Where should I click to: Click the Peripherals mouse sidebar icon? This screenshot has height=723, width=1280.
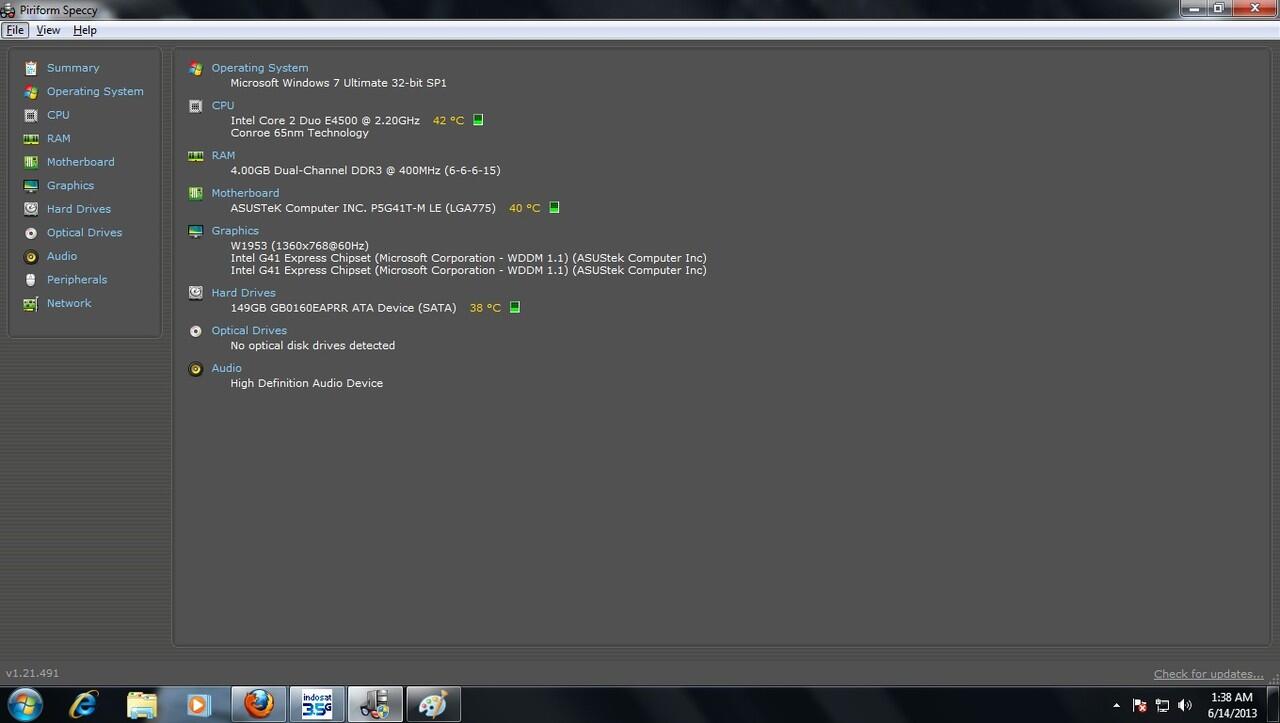point(31,280)
